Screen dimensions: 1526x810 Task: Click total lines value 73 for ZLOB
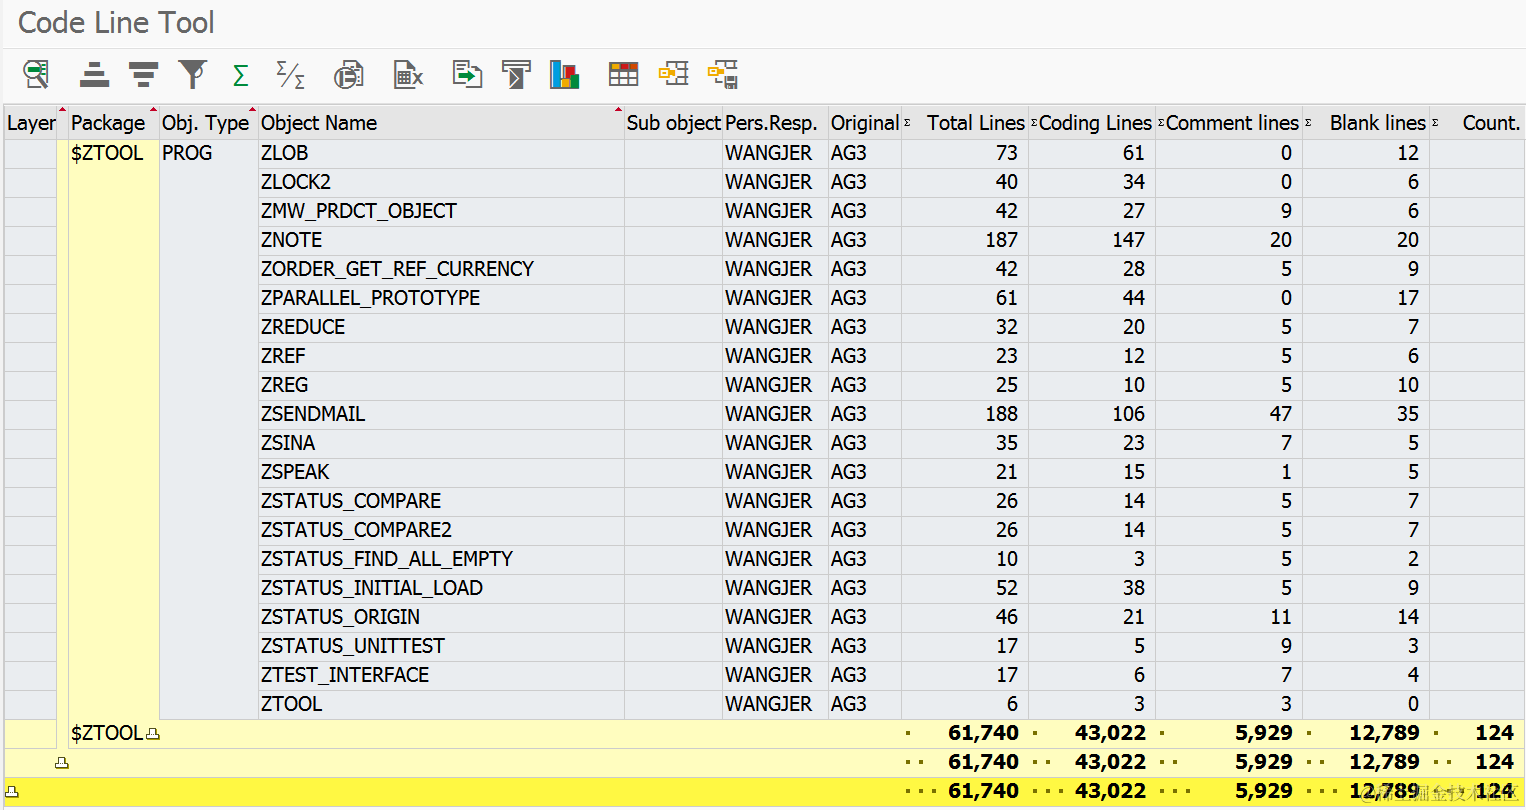pyautogui.click(x=1006, y=153)
